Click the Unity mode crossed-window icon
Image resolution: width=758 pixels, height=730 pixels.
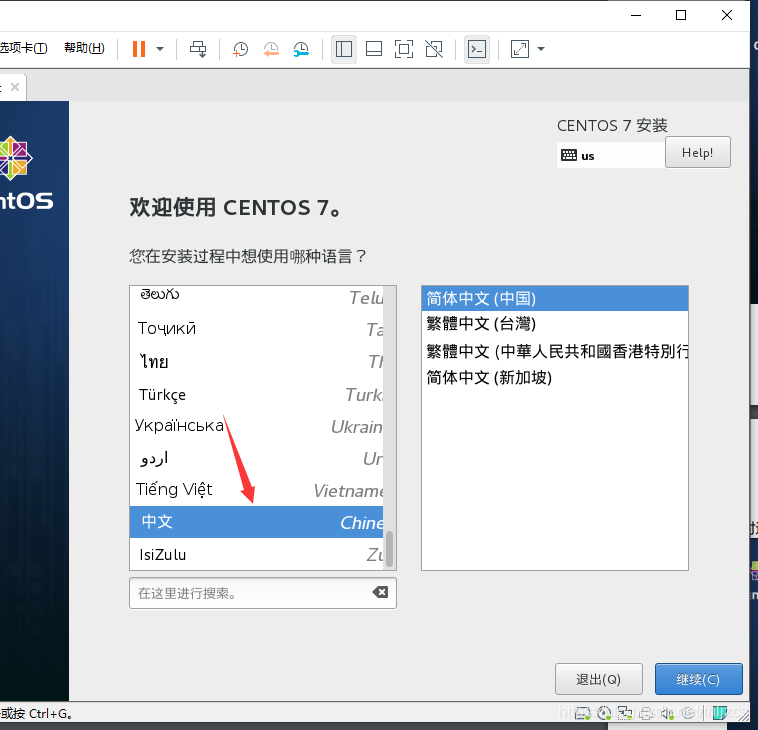coord(434,49)
